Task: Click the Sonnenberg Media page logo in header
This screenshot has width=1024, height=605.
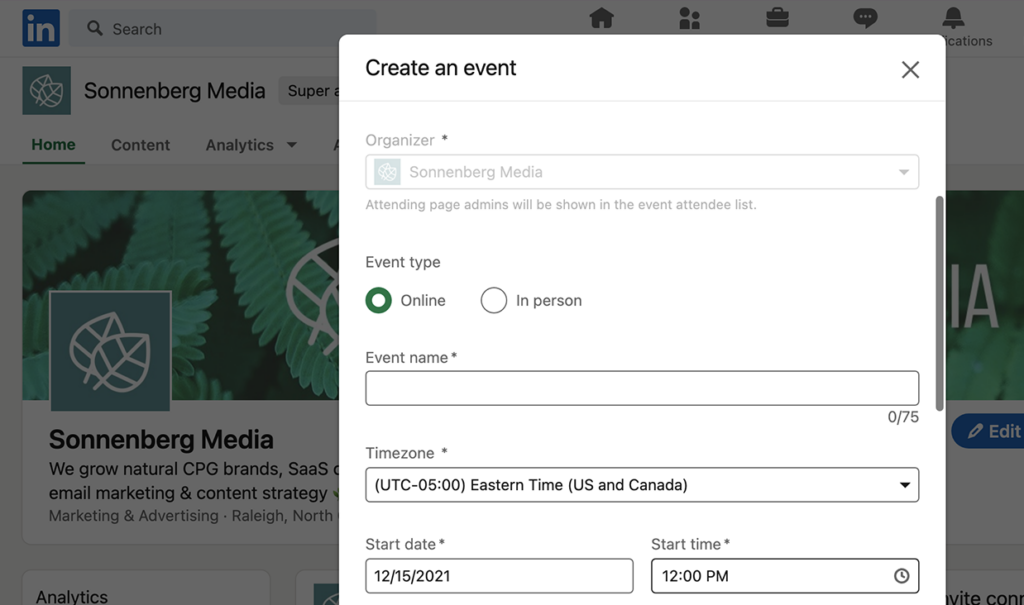Action: (x=46, y=91)
